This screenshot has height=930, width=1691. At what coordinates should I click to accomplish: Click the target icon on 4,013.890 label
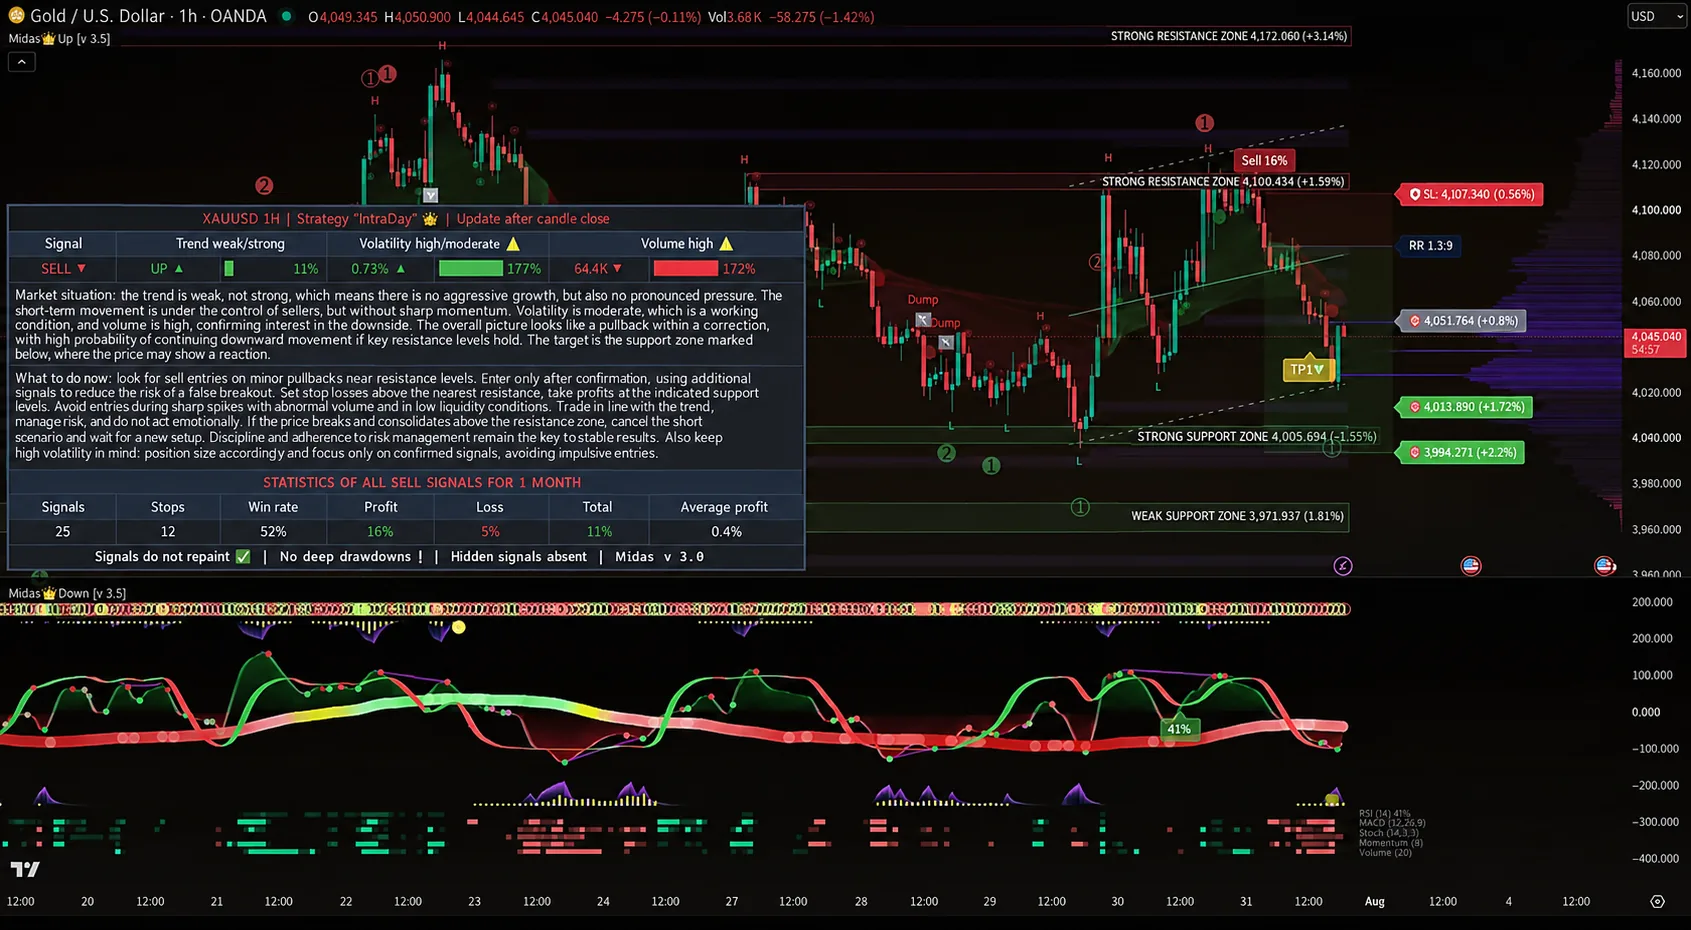click(x=1415, y=407)
